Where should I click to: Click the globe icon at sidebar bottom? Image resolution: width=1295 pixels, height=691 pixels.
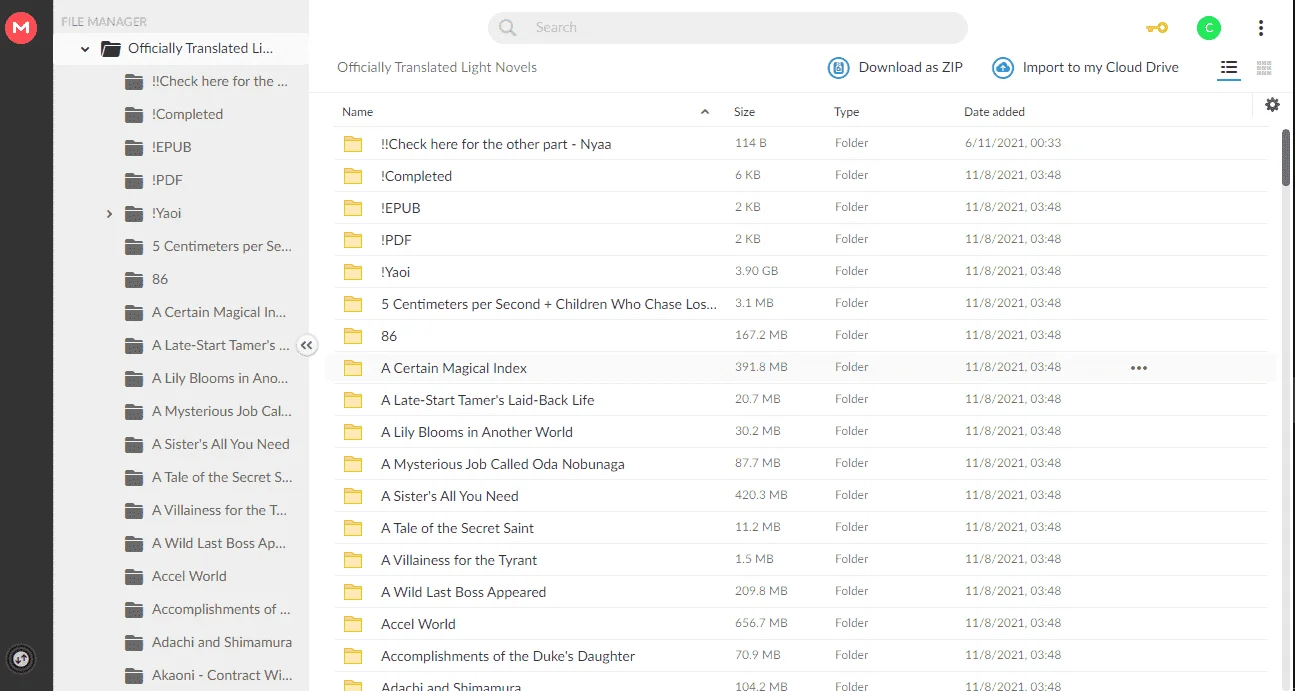click(x=21, y=658)
